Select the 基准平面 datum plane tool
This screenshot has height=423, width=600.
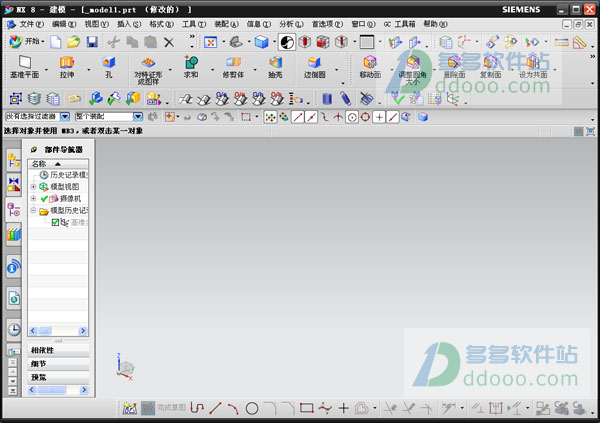tap(24, 66)
